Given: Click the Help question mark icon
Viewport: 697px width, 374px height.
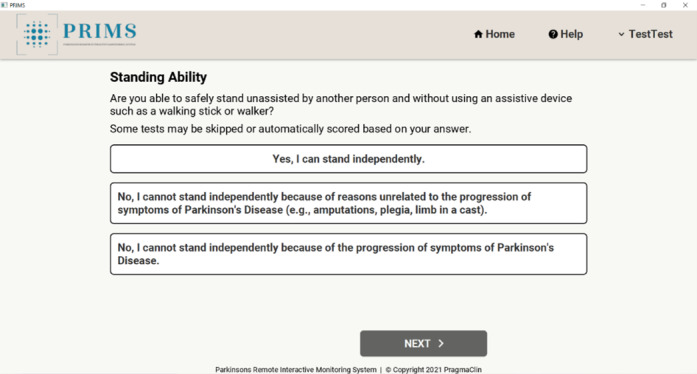Looking at the screenshot, I should (553, 34).
